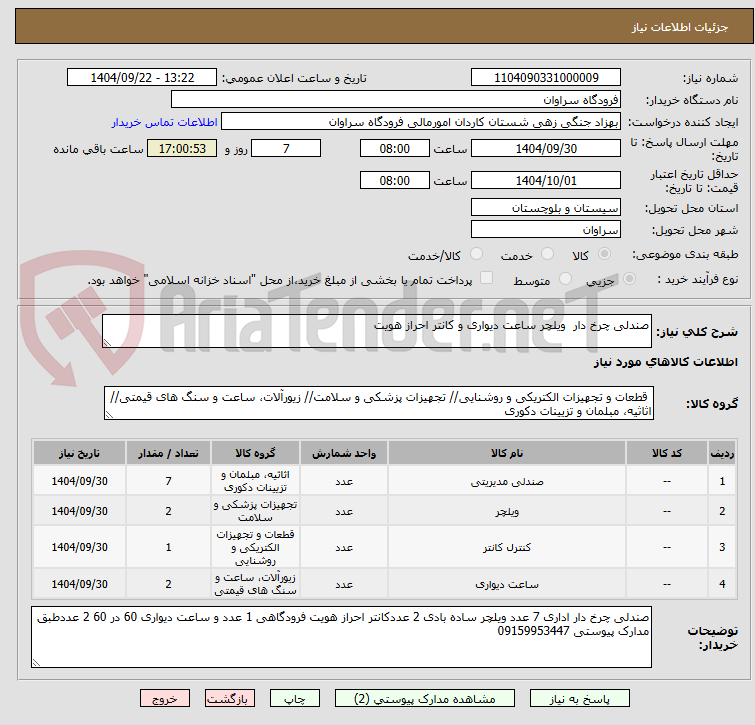This screenshot has width=755, height=725.
Task: Click the price validity time 08:00 field
Action: tap(394, 181)
